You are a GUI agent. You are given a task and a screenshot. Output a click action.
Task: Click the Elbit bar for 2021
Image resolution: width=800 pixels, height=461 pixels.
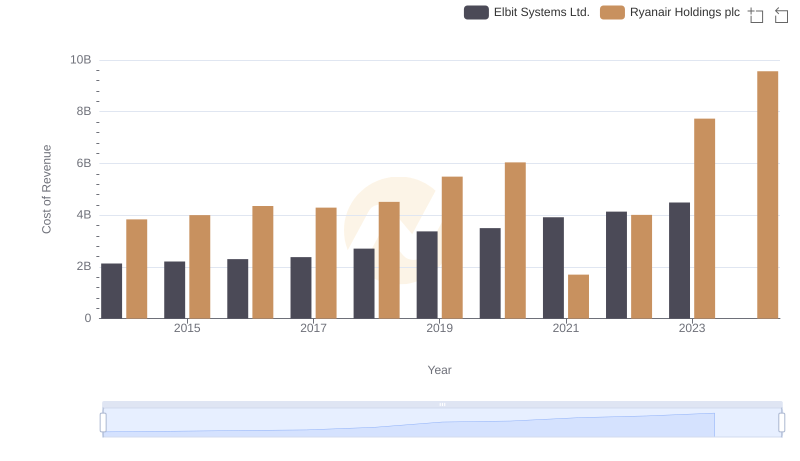pyautogui.click(x=553, y=268)
